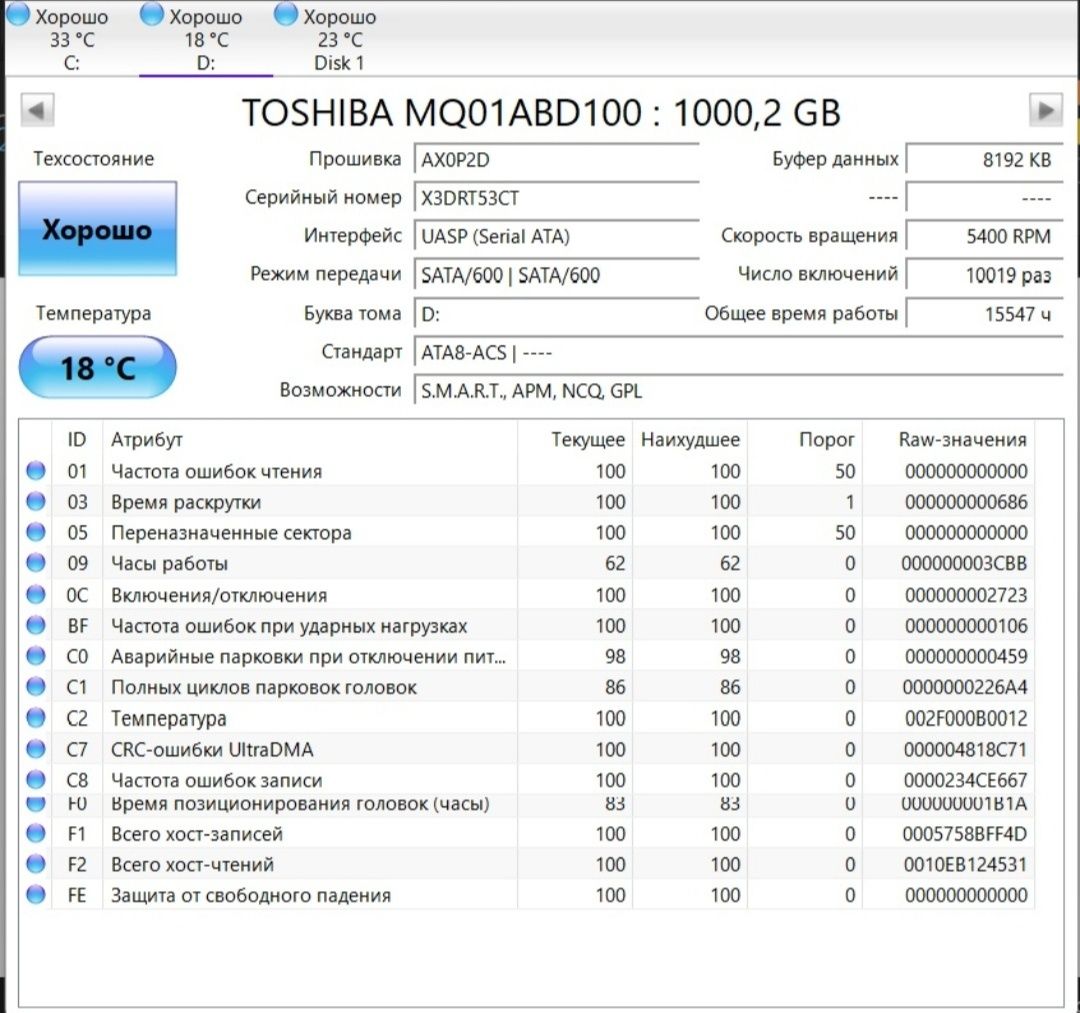Select the Всего хост-записей row text
The image size is (1080, 1013).
coord(197,833)
